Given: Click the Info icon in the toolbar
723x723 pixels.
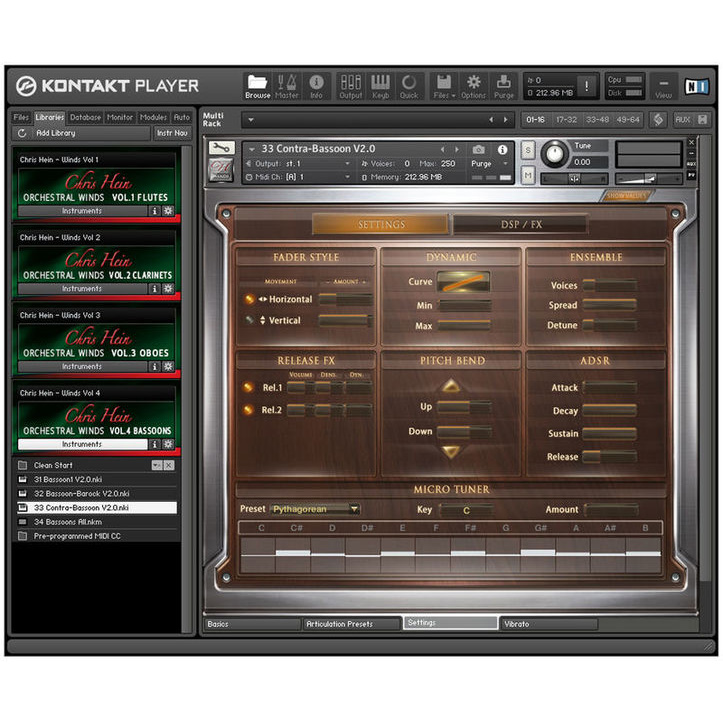Looking at the screenshot, I should pos(316,86).
